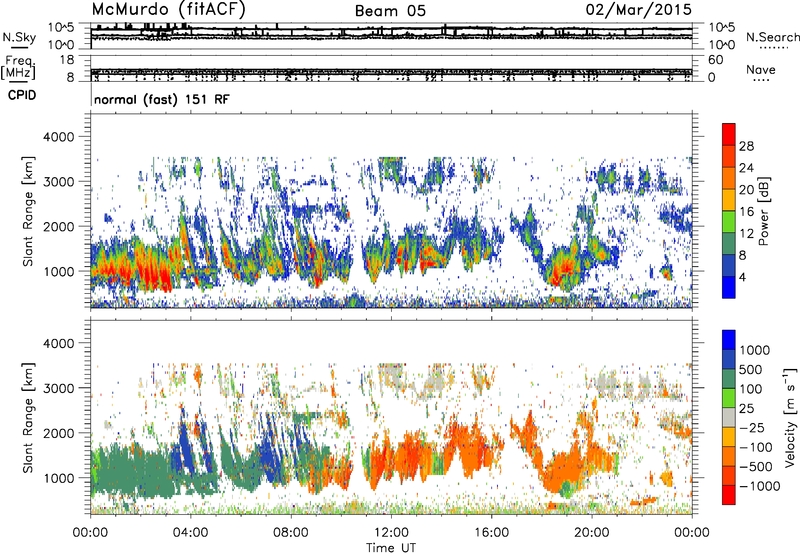Click the 'N.Sky' label
The width and height of the screenshot is (800, 554).
[19, 37]
